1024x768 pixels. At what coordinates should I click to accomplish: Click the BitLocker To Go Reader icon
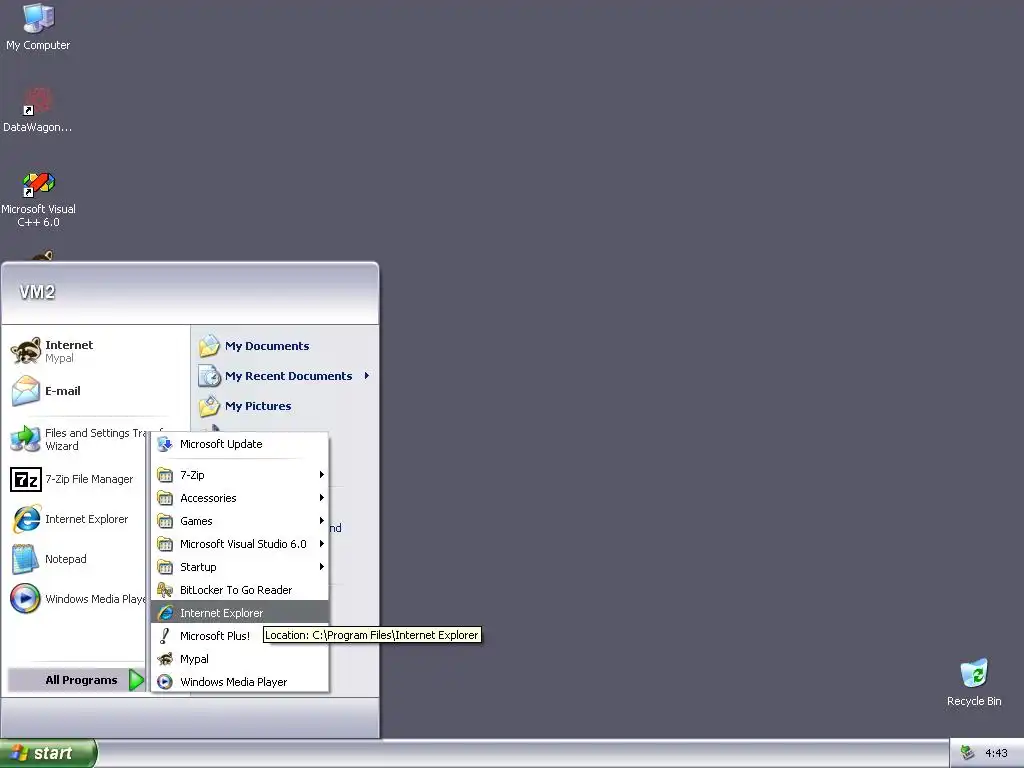tap(165, 590)
